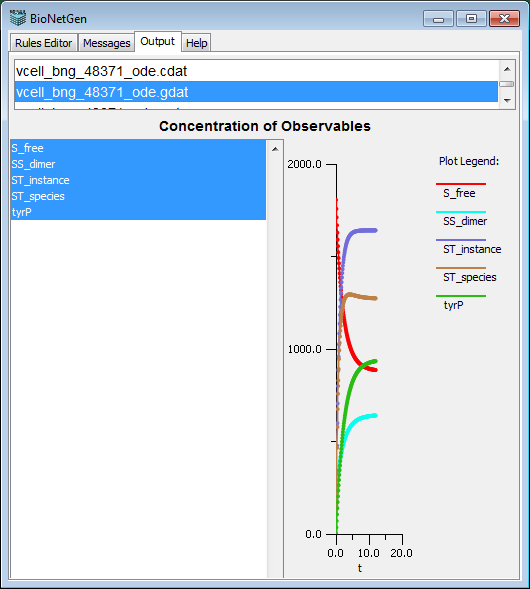The image size is (530, 589).
Task: Click the red S_free legend swatch
Action: click(461, 184)
